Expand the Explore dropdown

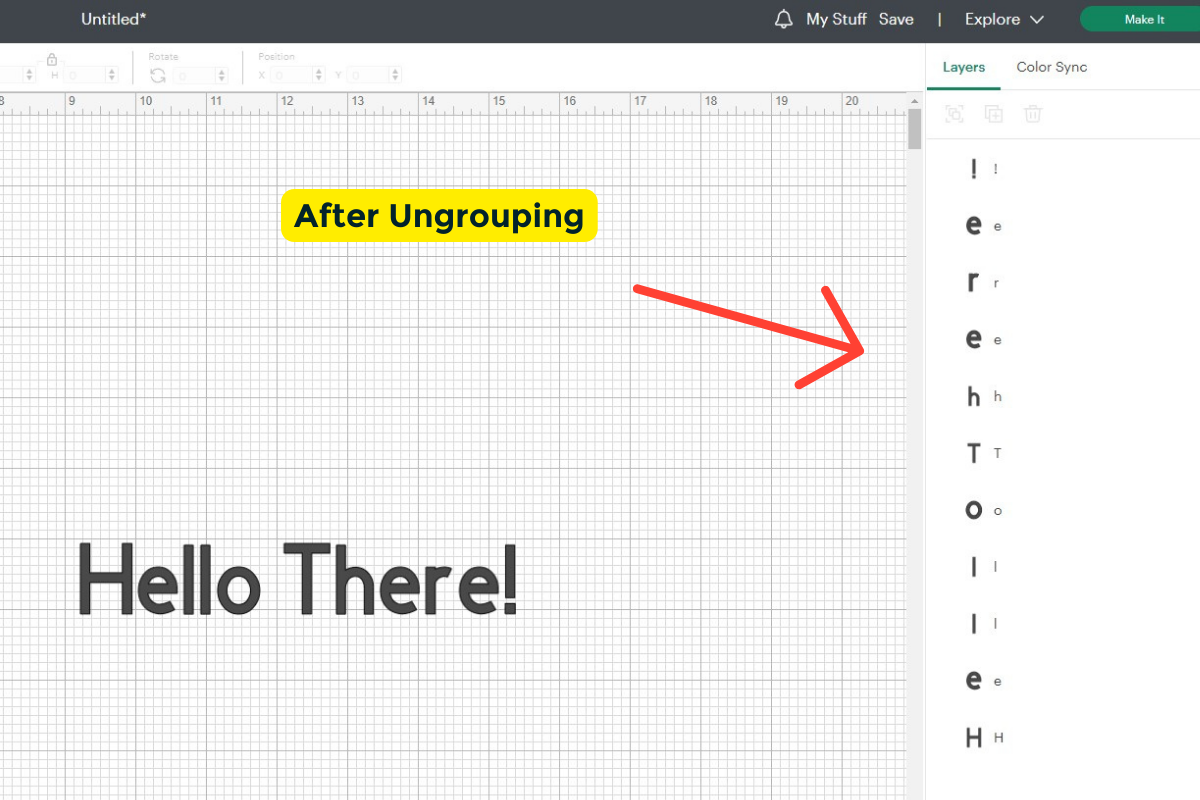[x=1004, y=19]
